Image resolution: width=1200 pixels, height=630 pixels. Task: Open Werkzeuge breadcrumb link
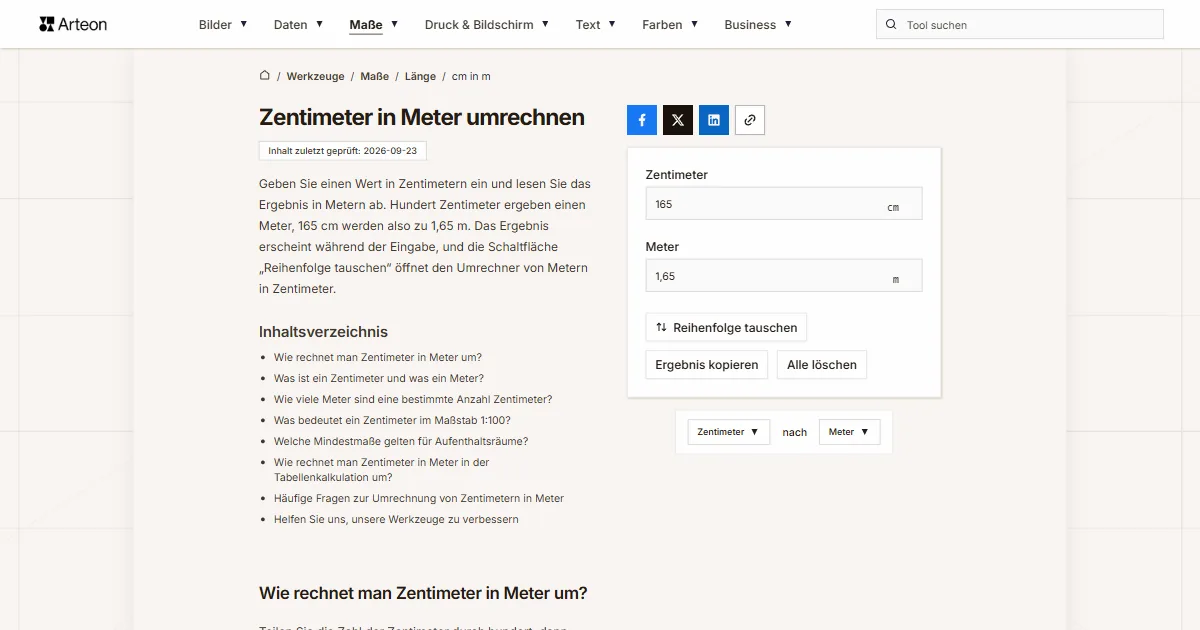[x=315, y=76]
